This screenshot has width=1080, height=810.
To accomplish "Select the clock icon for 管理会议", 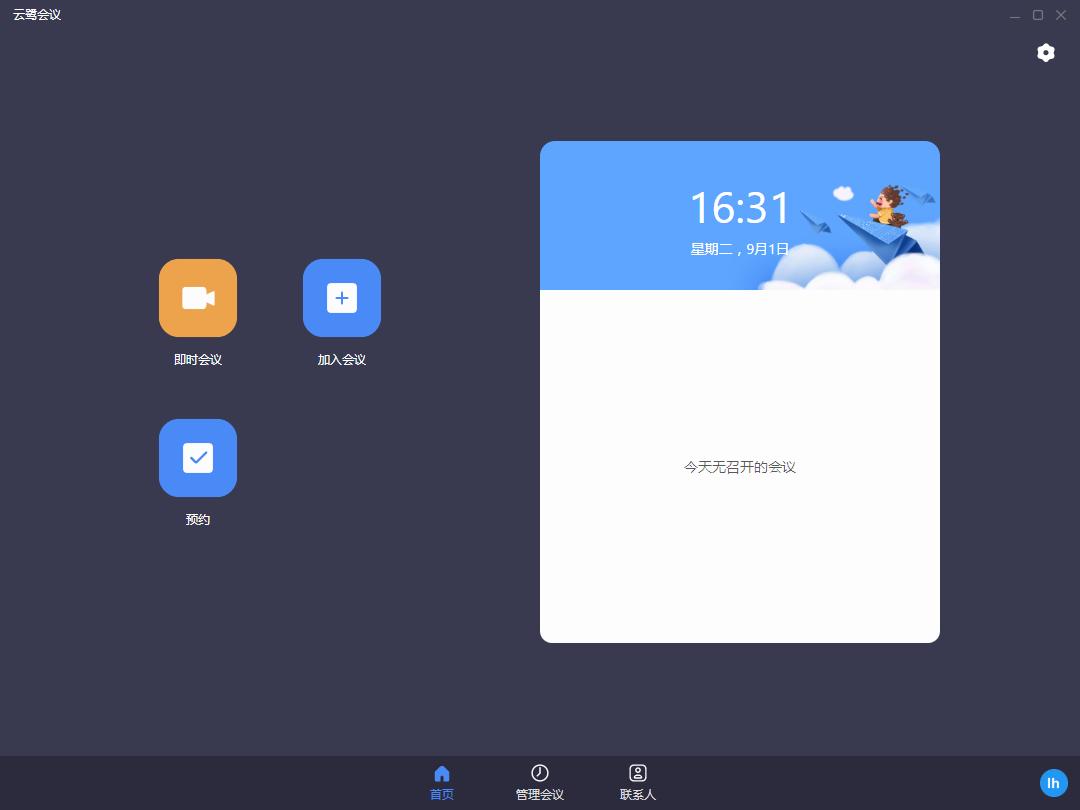I will click(540, 773).
